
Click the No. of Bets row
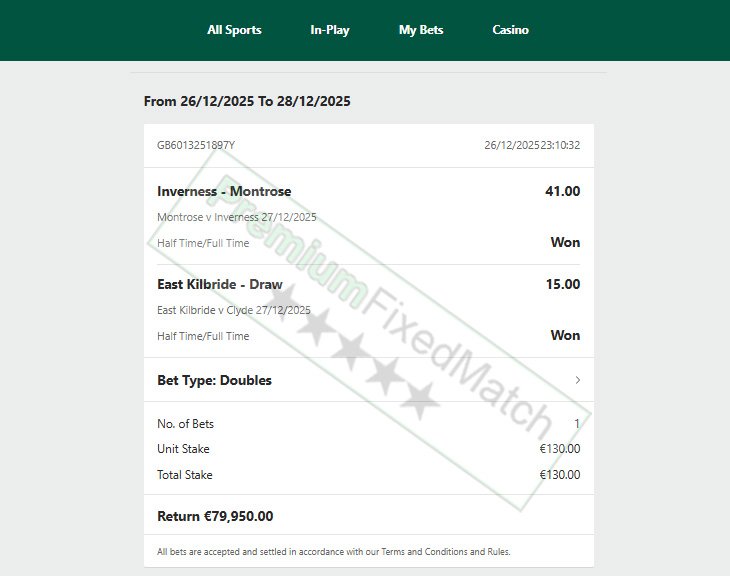click(369, 424)
